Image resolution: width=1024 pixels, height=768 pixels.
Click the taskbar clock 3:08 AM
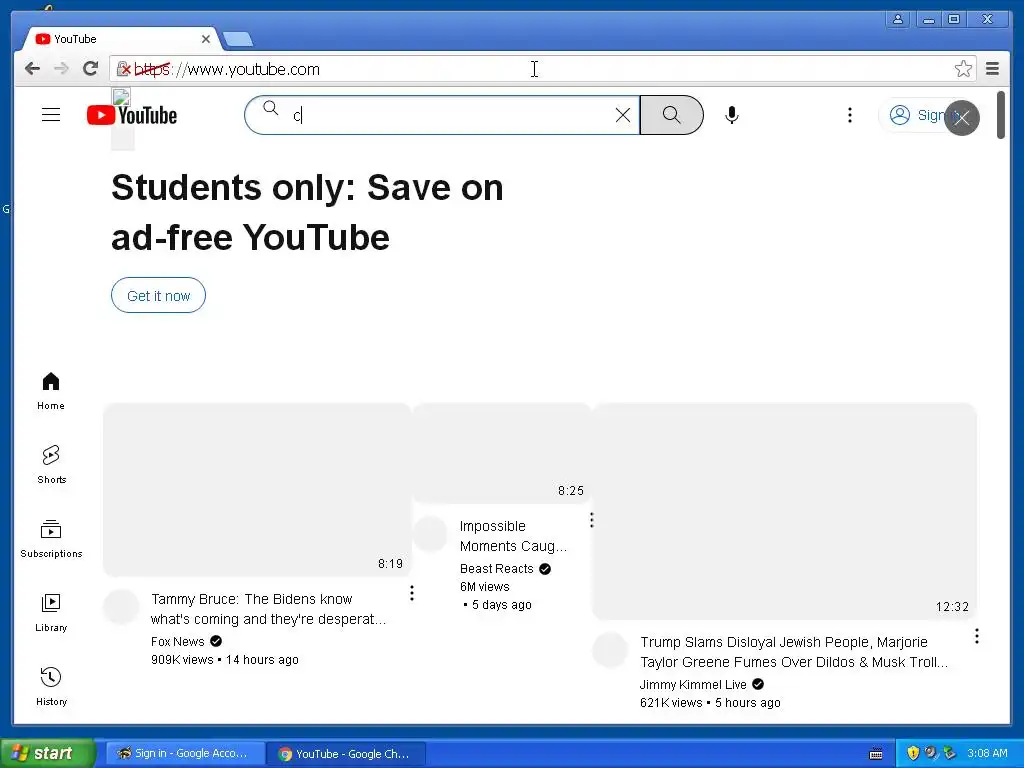(x=987, y=754)
